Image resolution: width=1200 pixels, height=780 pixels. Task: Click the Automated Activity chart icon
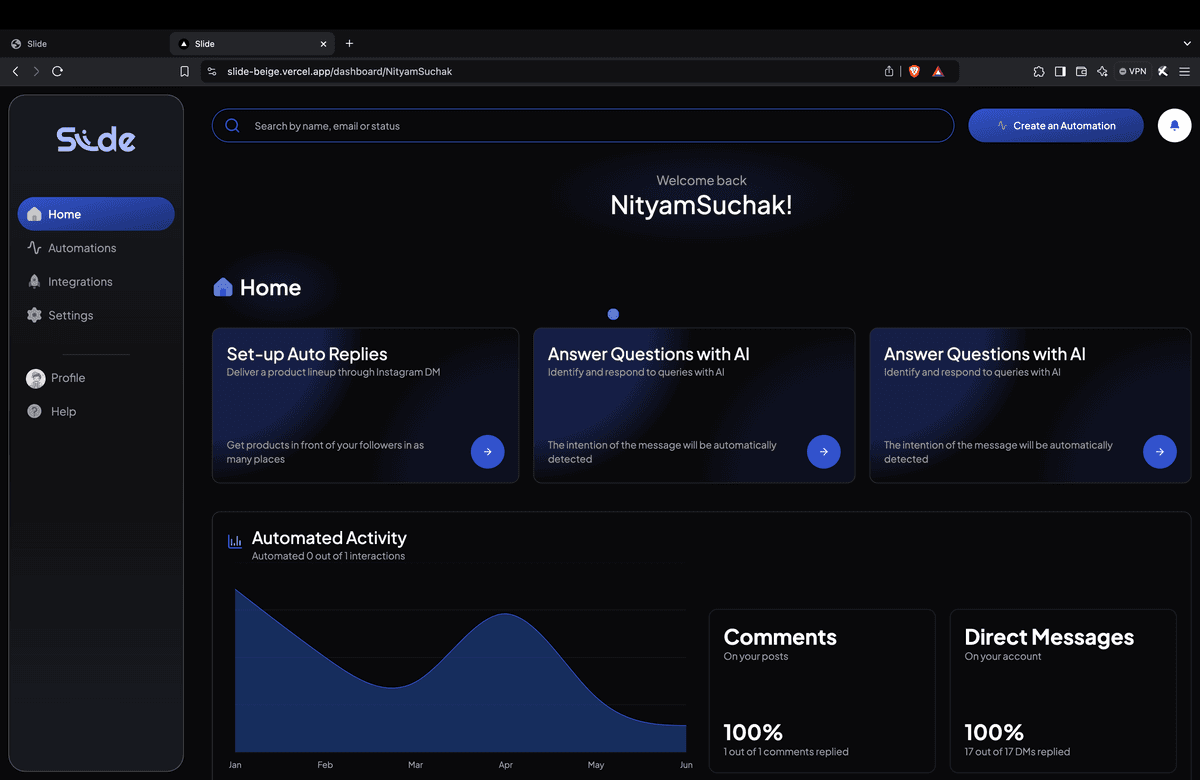pyautogui.click(x=234, y=540)
